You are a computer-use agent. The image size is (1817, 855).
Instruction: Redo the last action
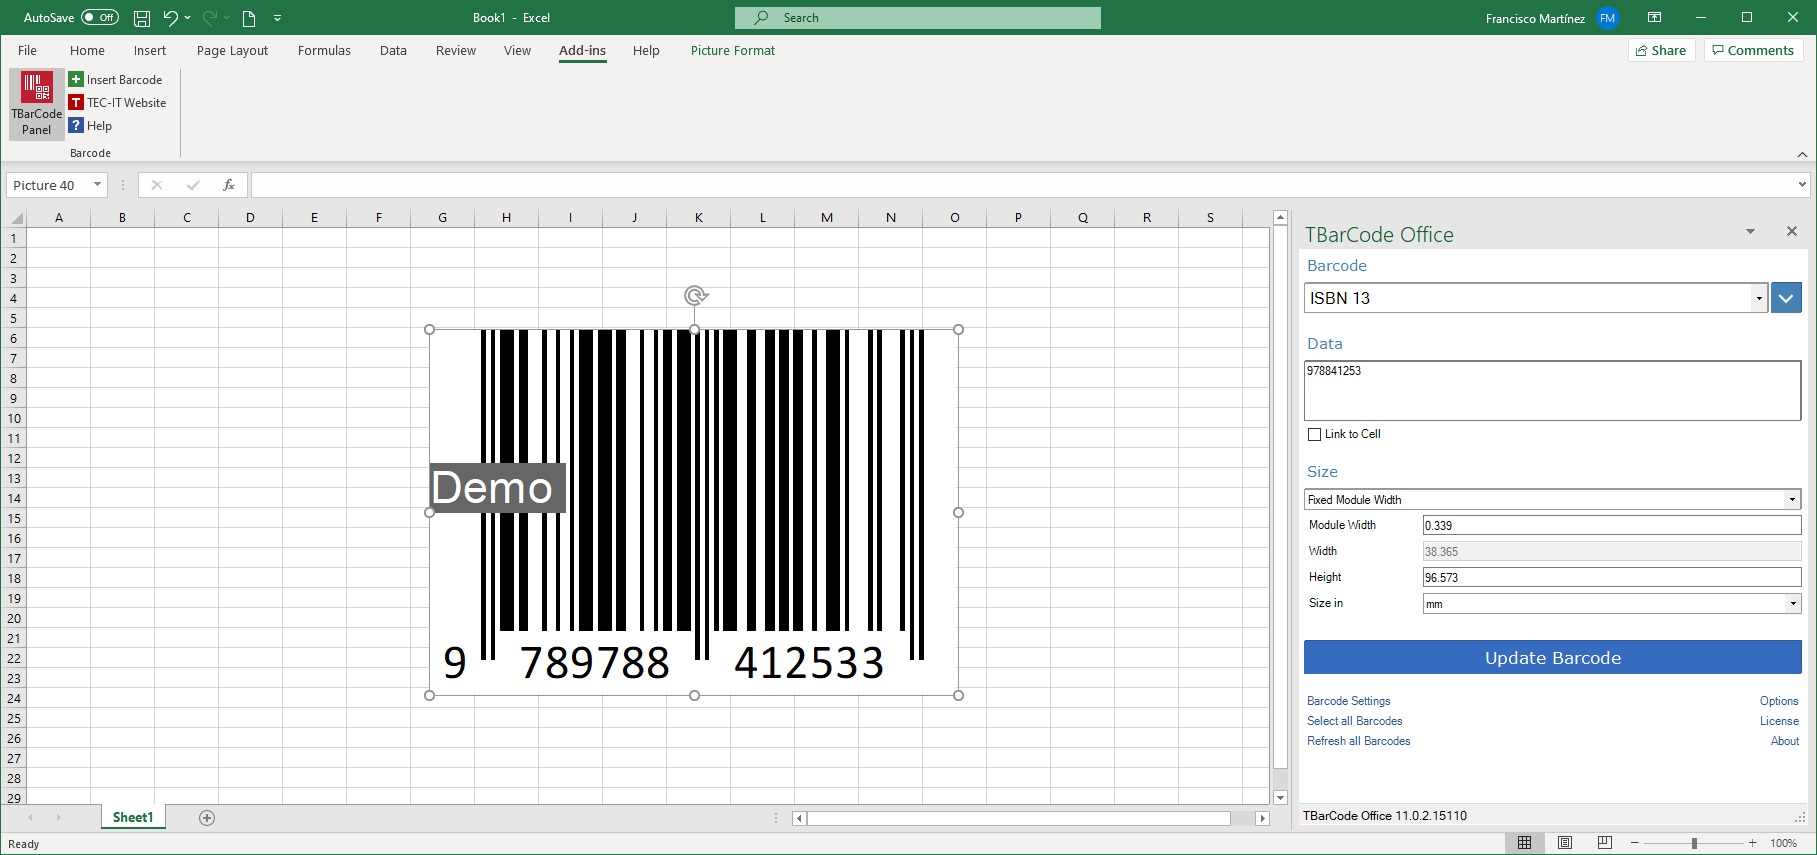tap(209, 18)
